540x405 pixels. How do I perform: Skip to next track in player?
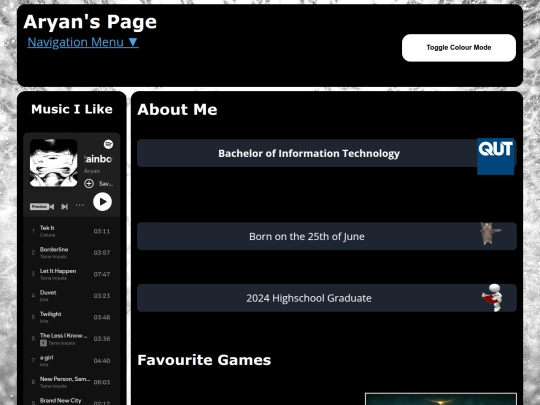pyautogui.click(x=64, y=207)
